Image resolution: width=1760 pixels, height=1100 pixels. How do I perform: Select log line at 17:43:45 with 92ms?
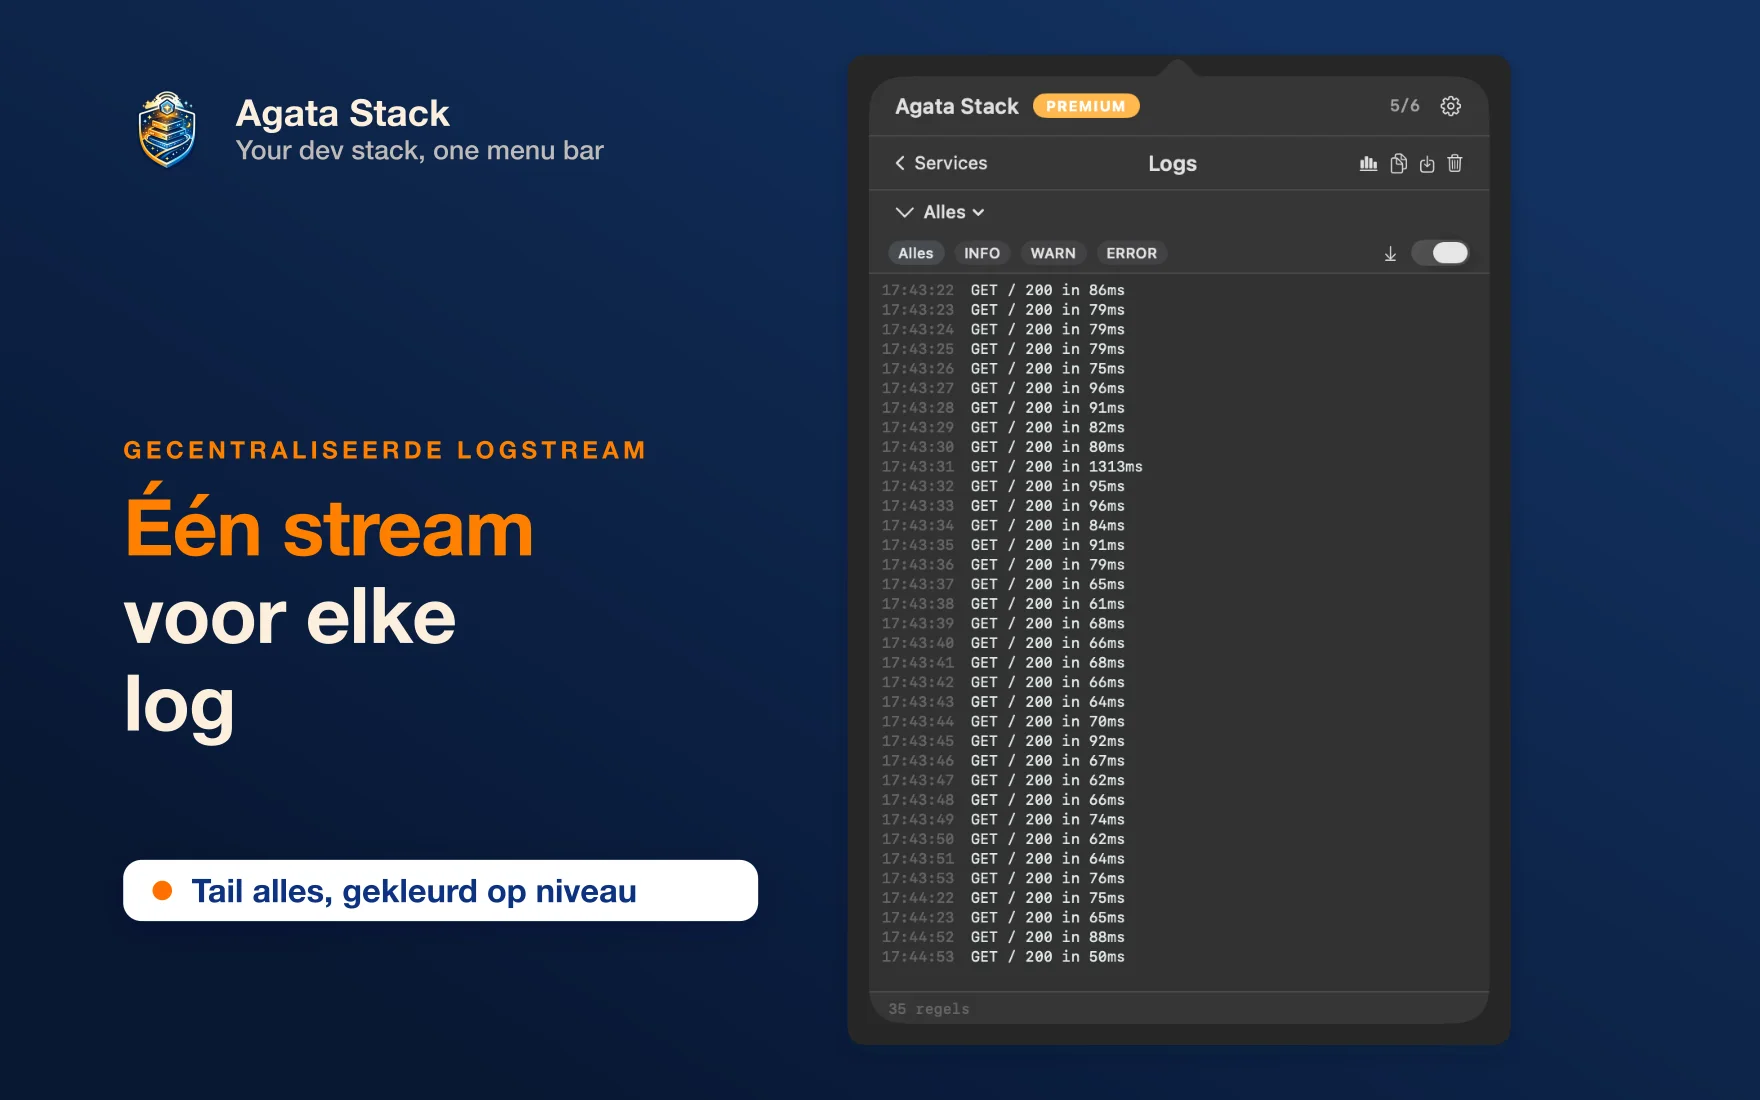(x=1003, y=741)
